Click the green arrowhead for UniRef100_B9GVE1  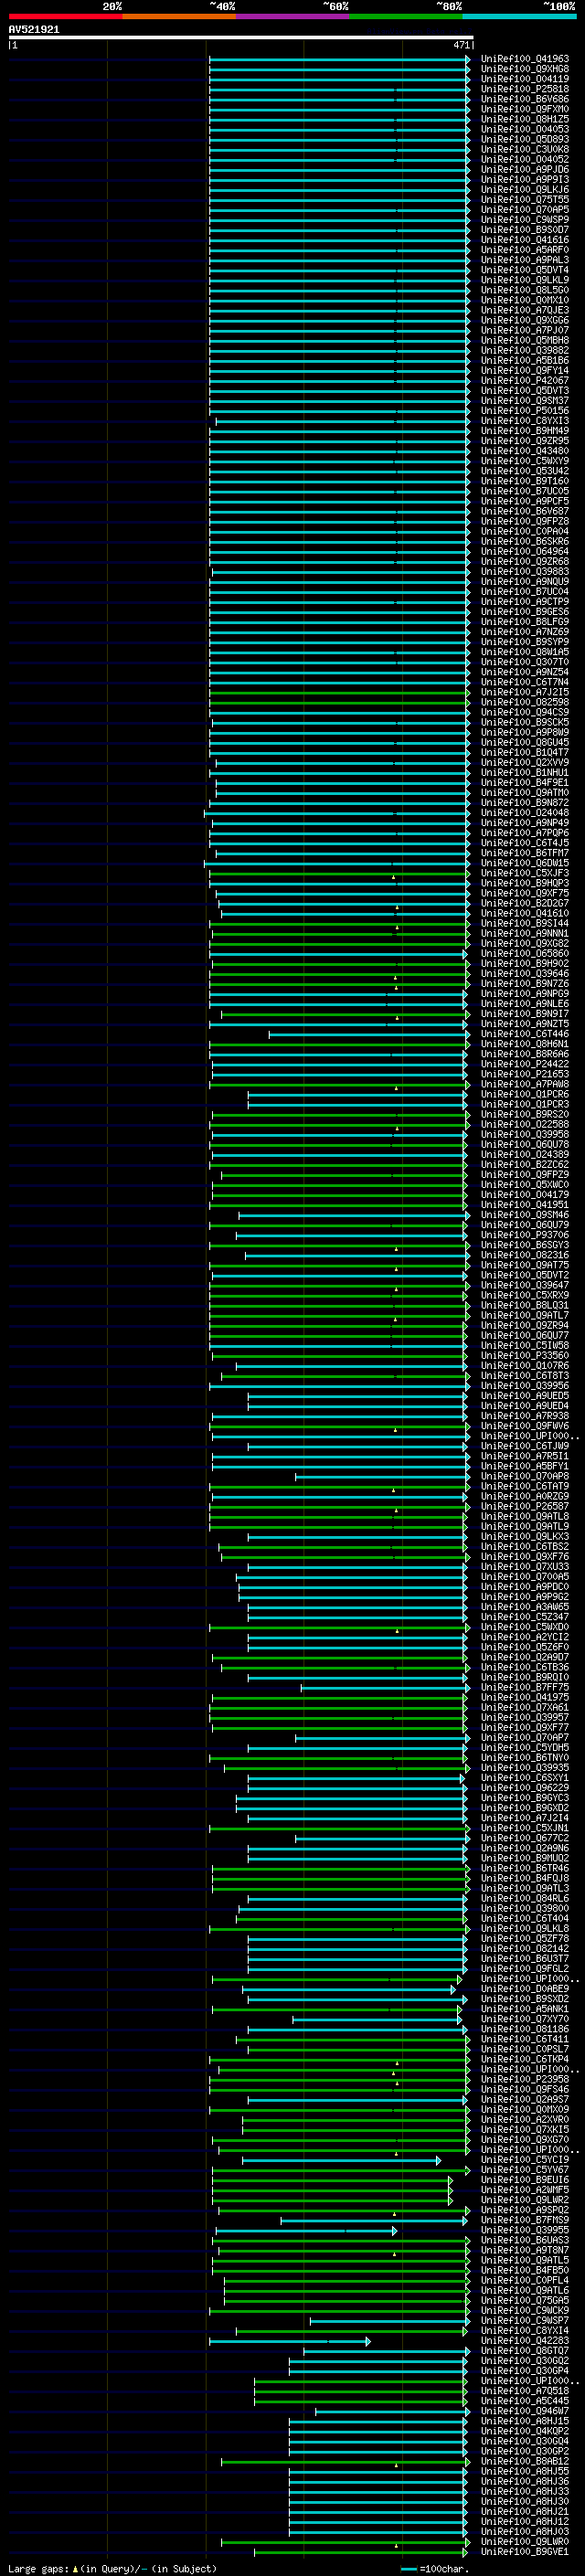tap(467, 2552)
